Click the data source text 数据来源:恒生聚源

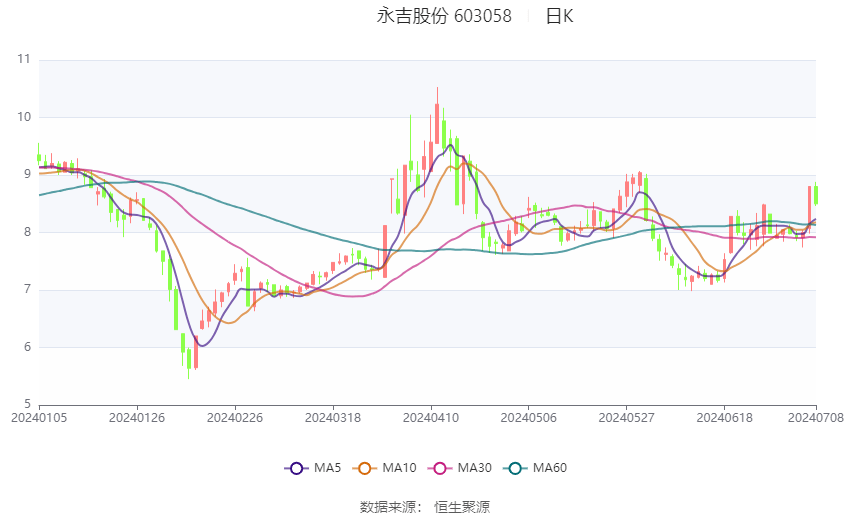tap(425, 507)
